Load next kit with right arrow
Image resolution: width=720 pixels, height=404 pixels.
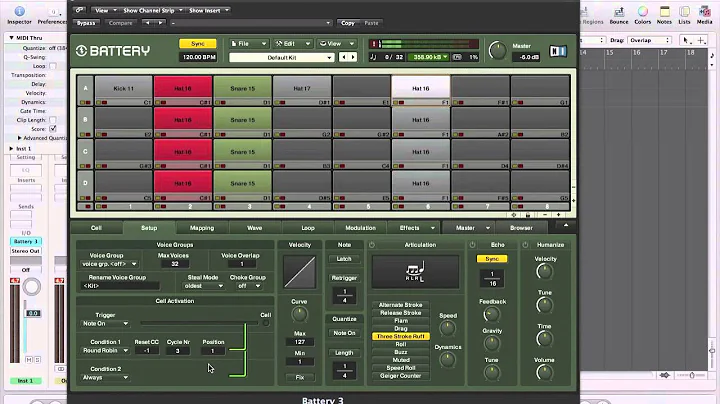[353, 57]
